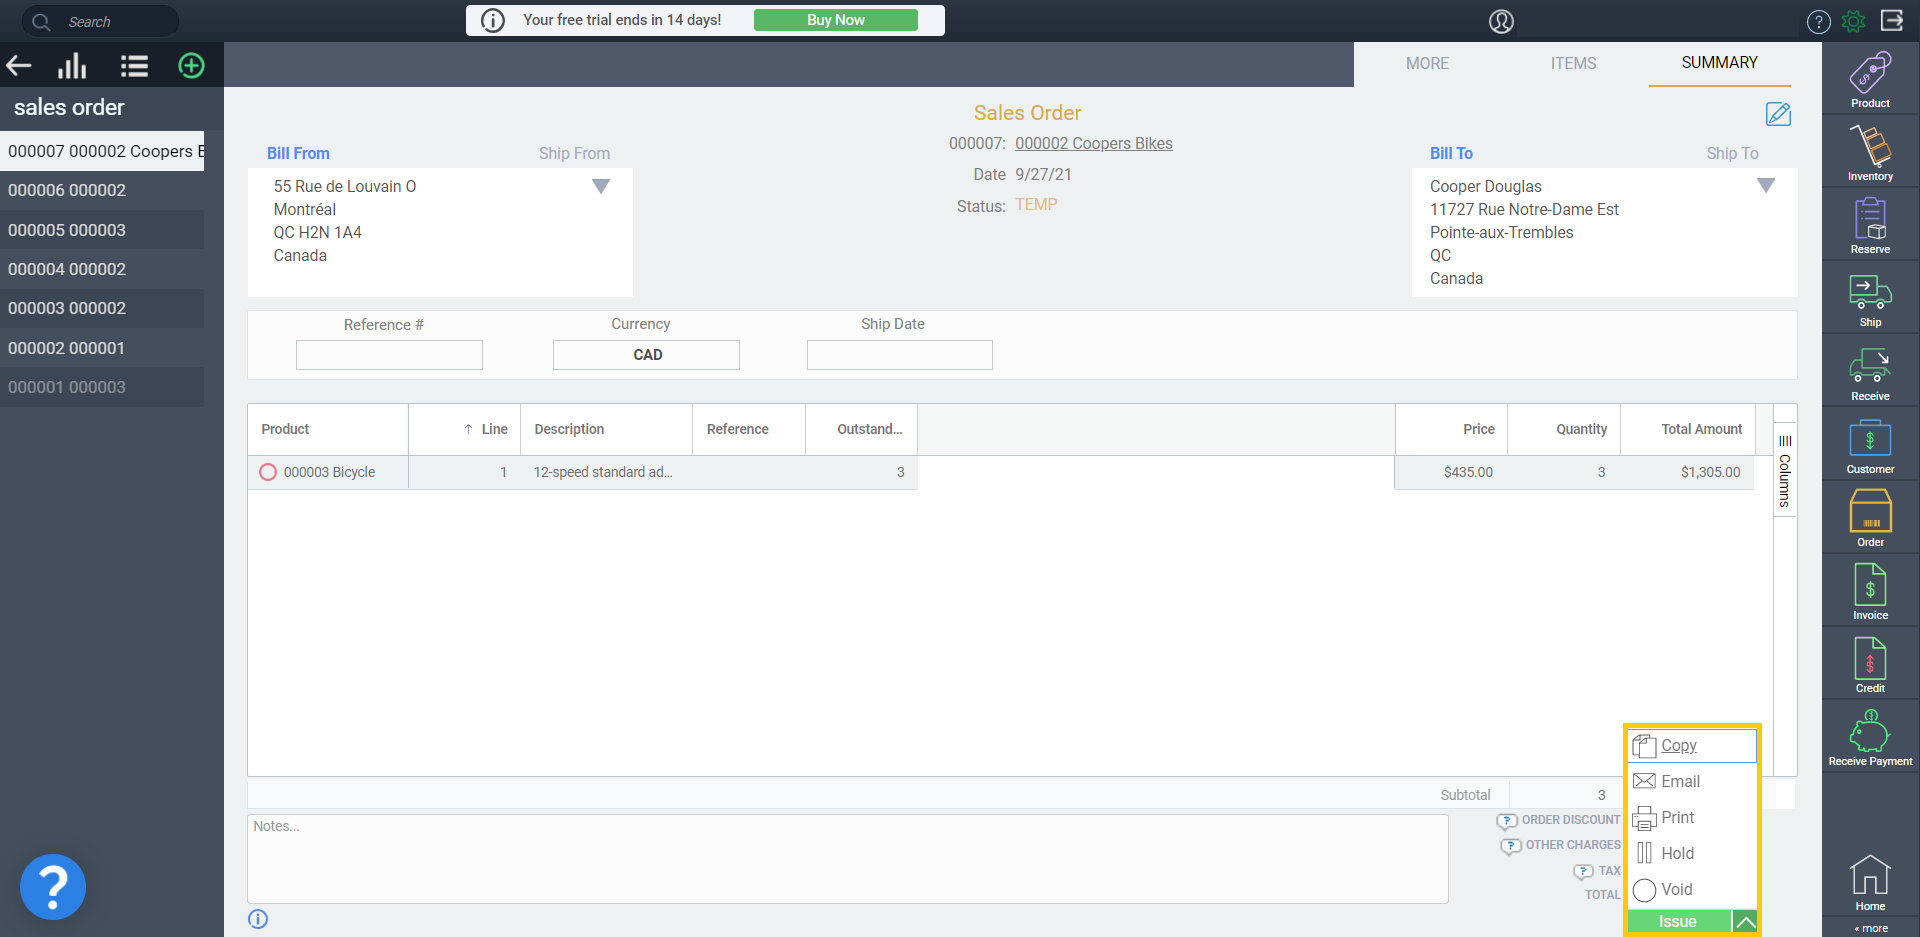Go to Home in sidebar
Image resolution: width=1920 pixels, height=937 pixels.
tap(1870, 883)
